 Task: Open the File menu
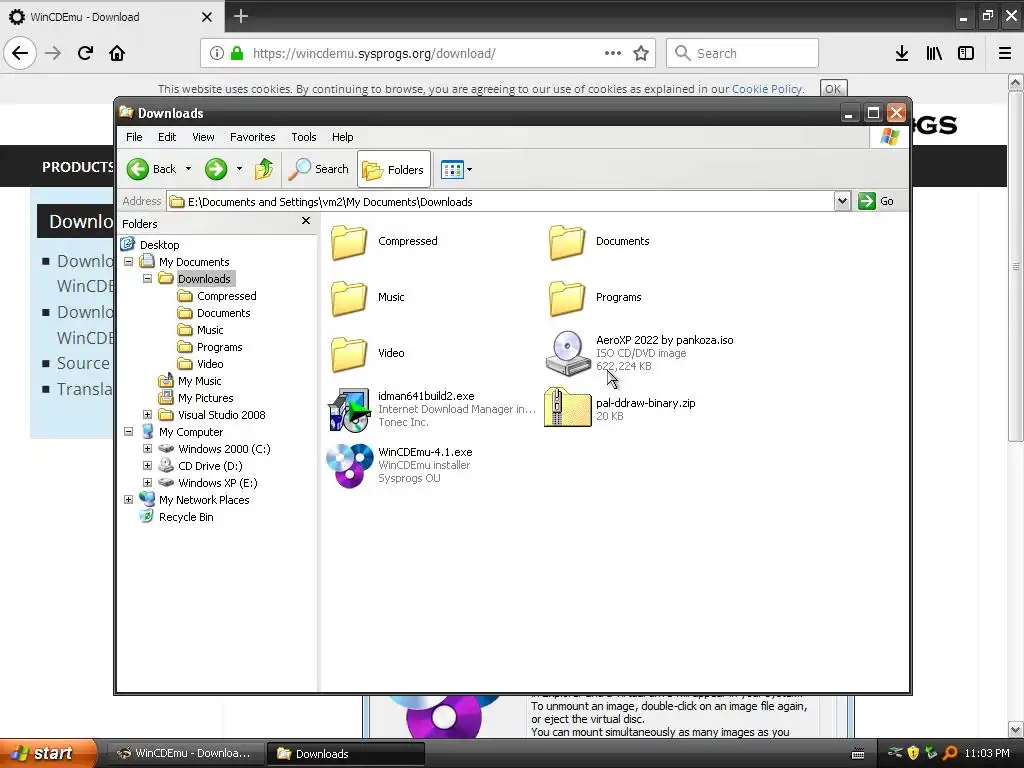[135, 137]
